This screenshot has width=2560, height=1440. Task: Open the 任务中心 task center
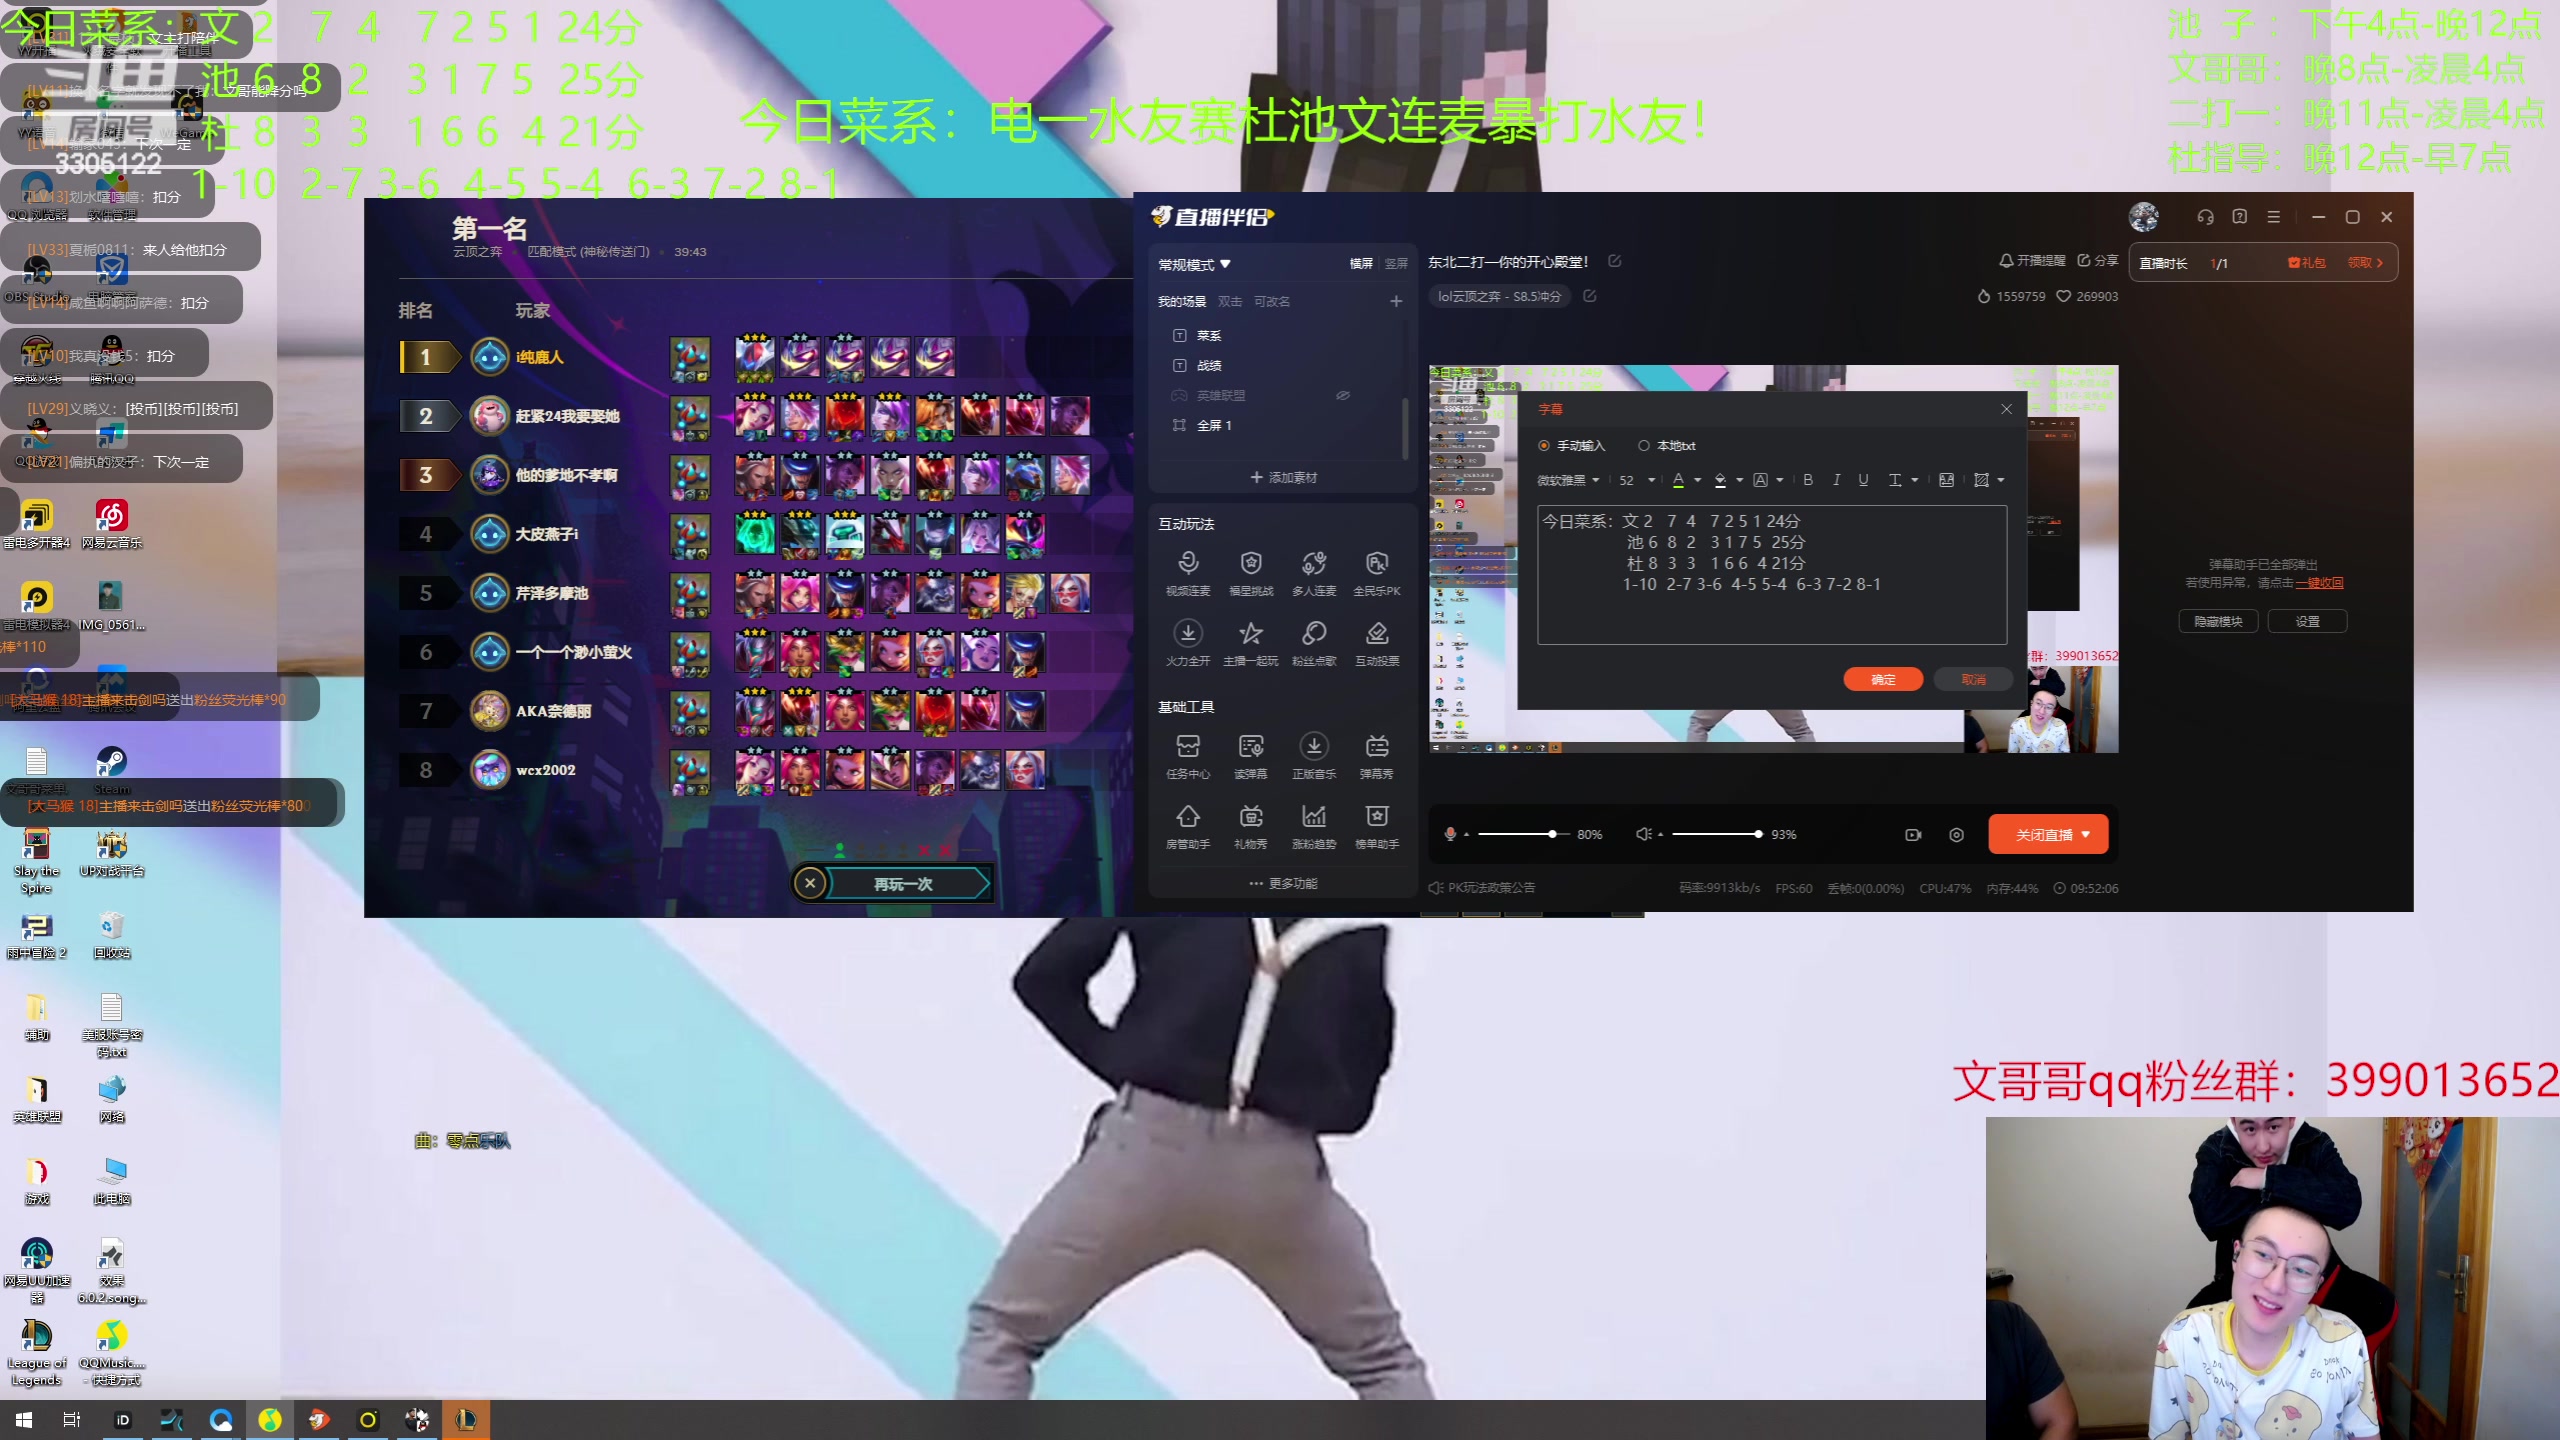pos(1188,756)
